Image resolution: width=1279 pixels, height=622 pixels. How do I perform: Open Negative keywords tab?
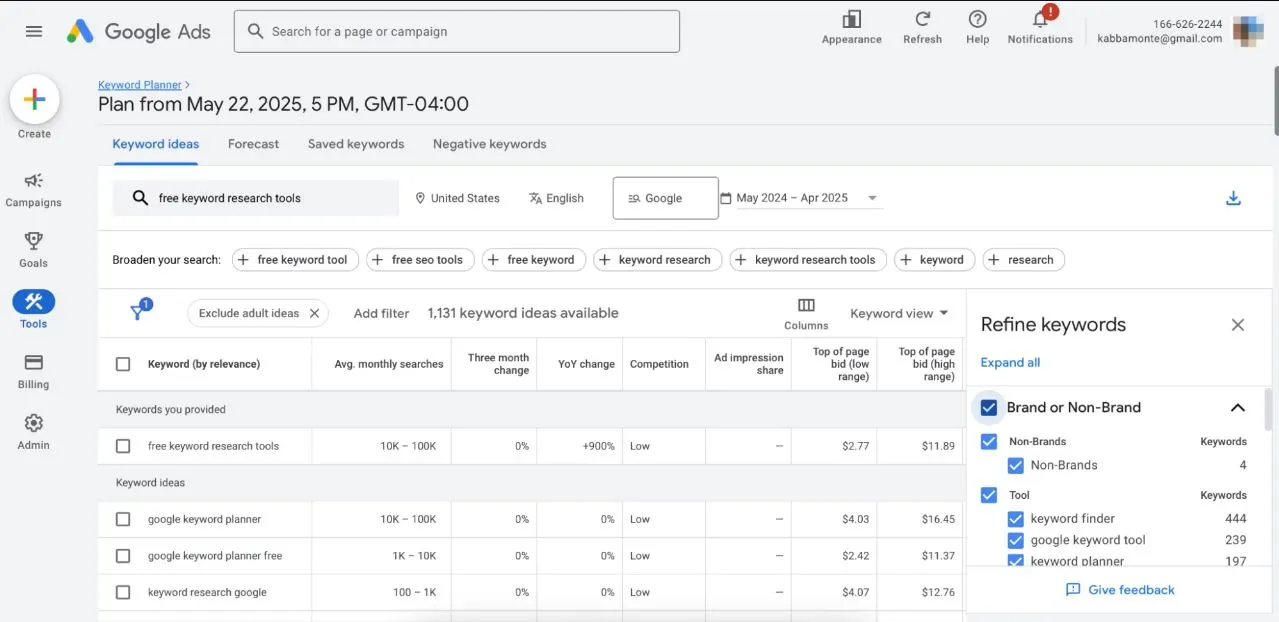pos(489,144)
